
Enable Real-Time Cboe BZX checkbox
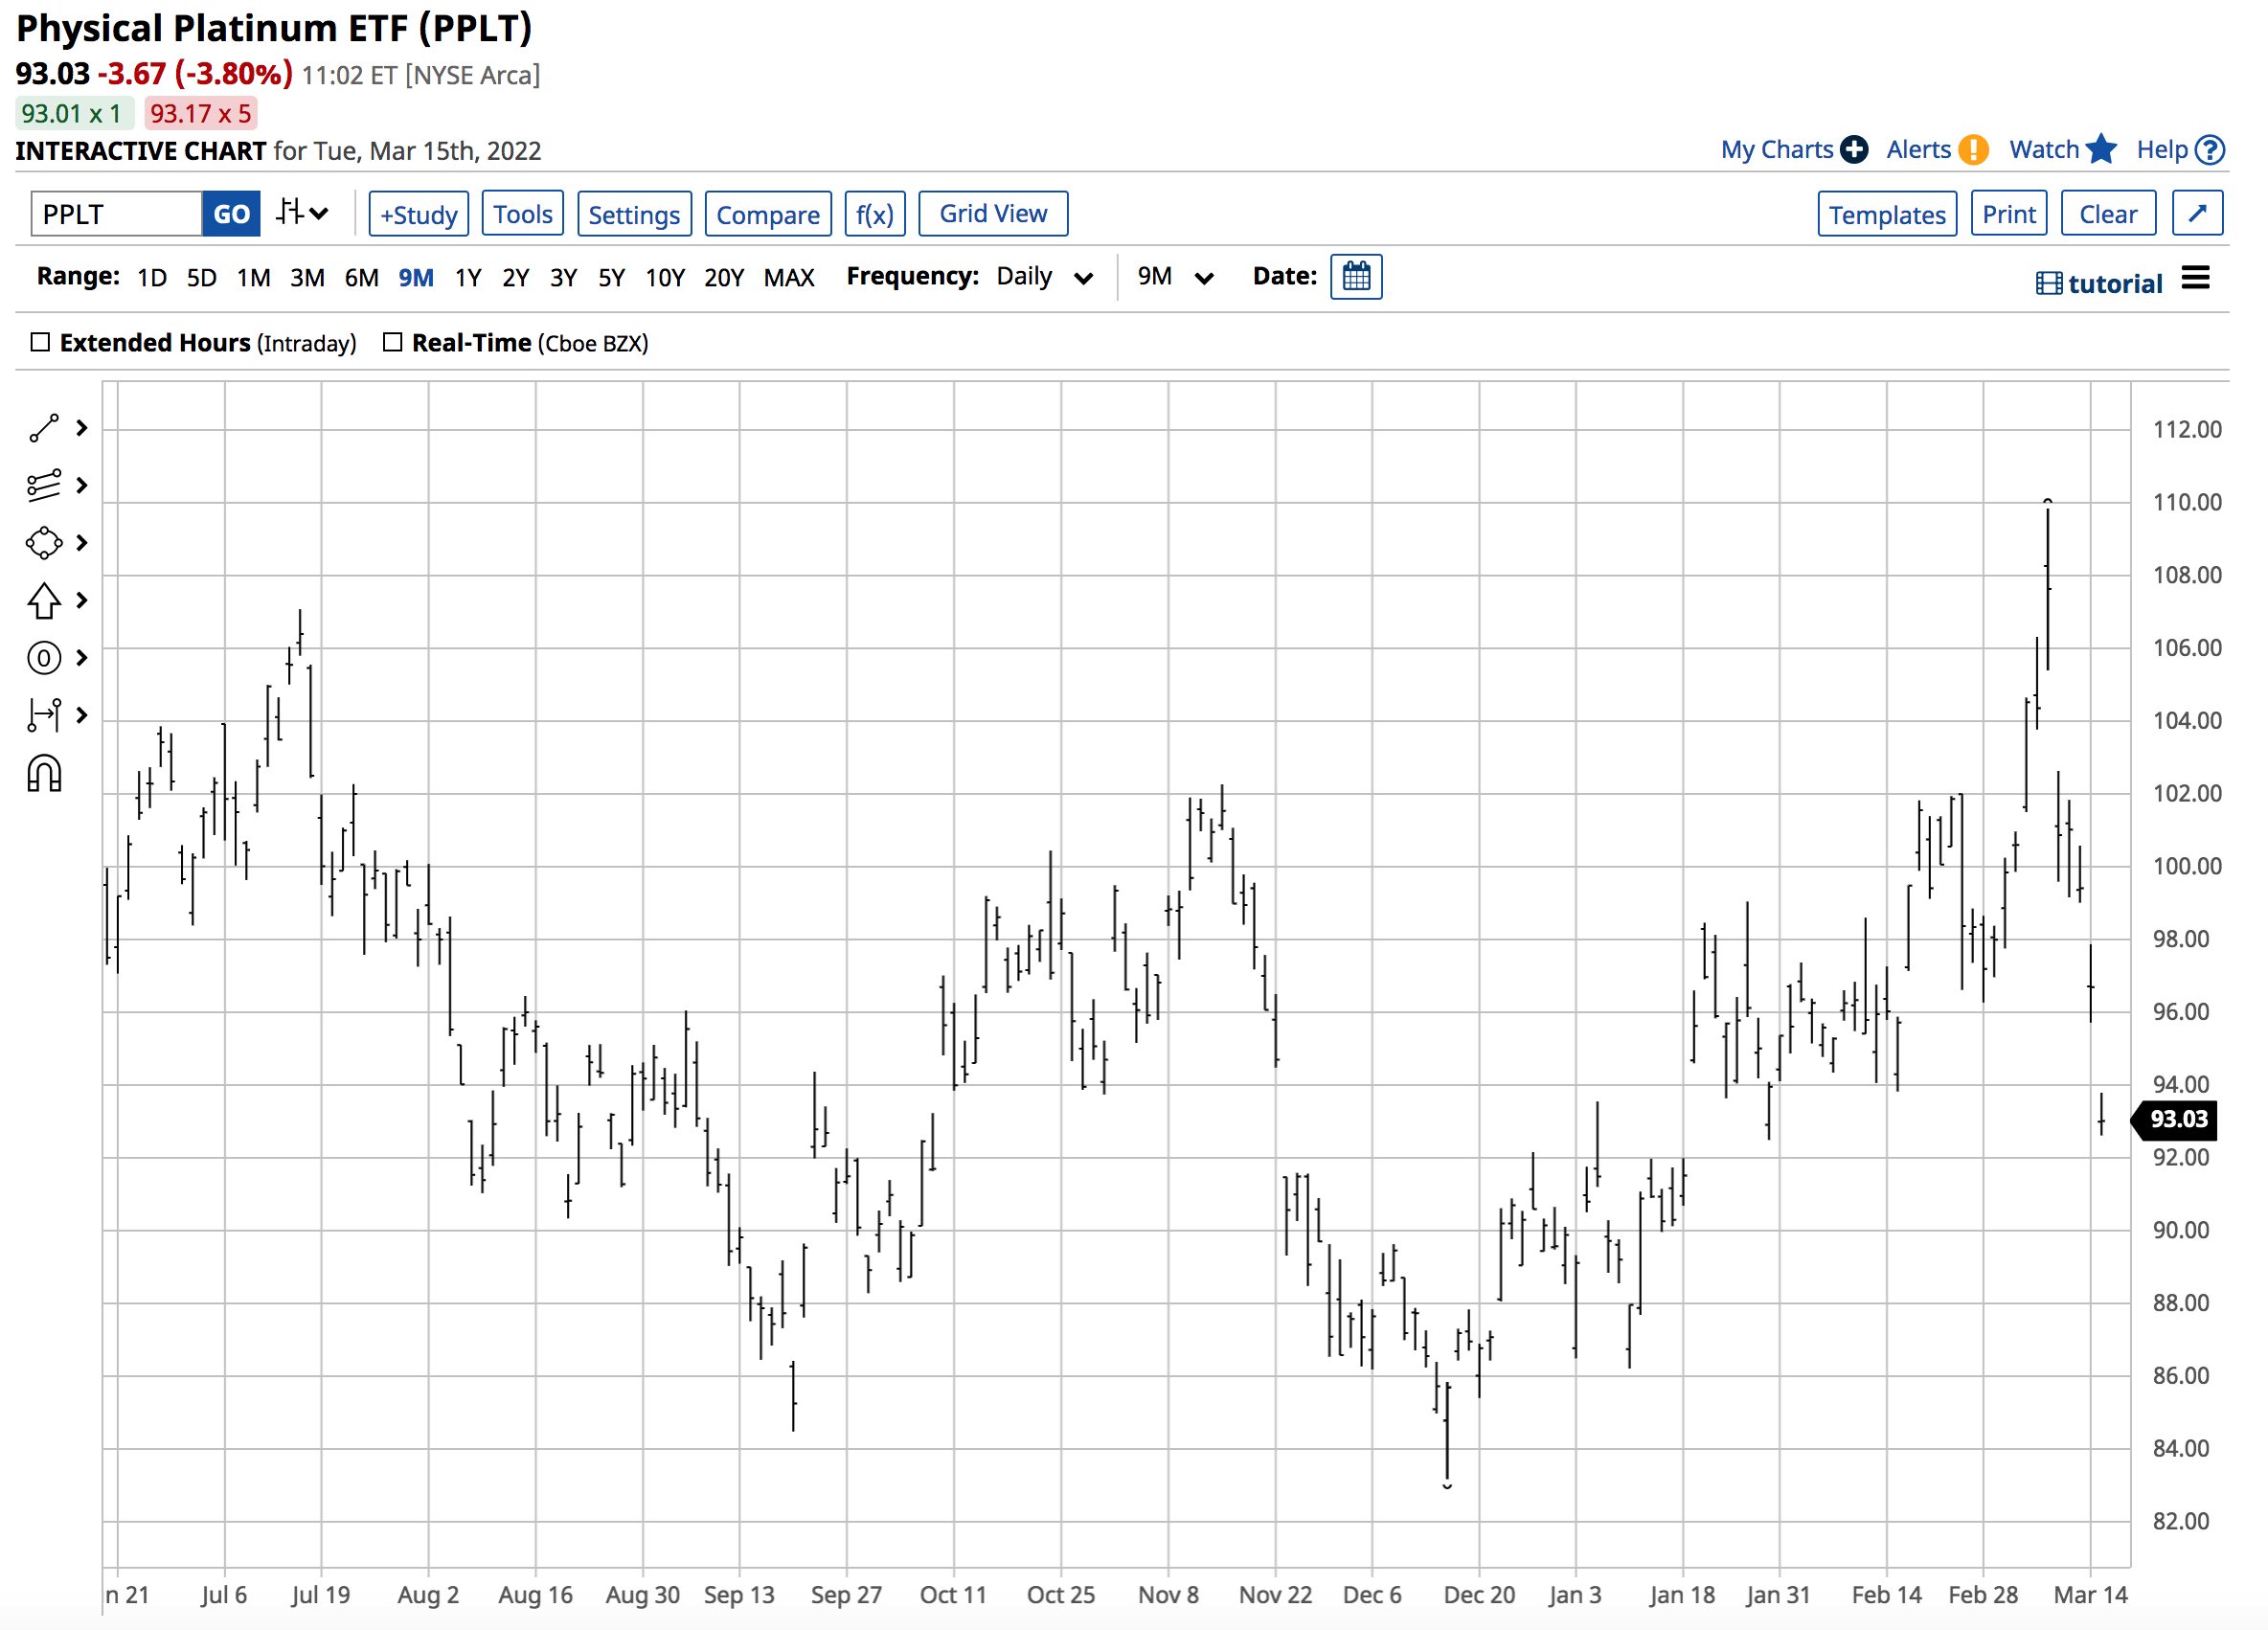[393, 343]
